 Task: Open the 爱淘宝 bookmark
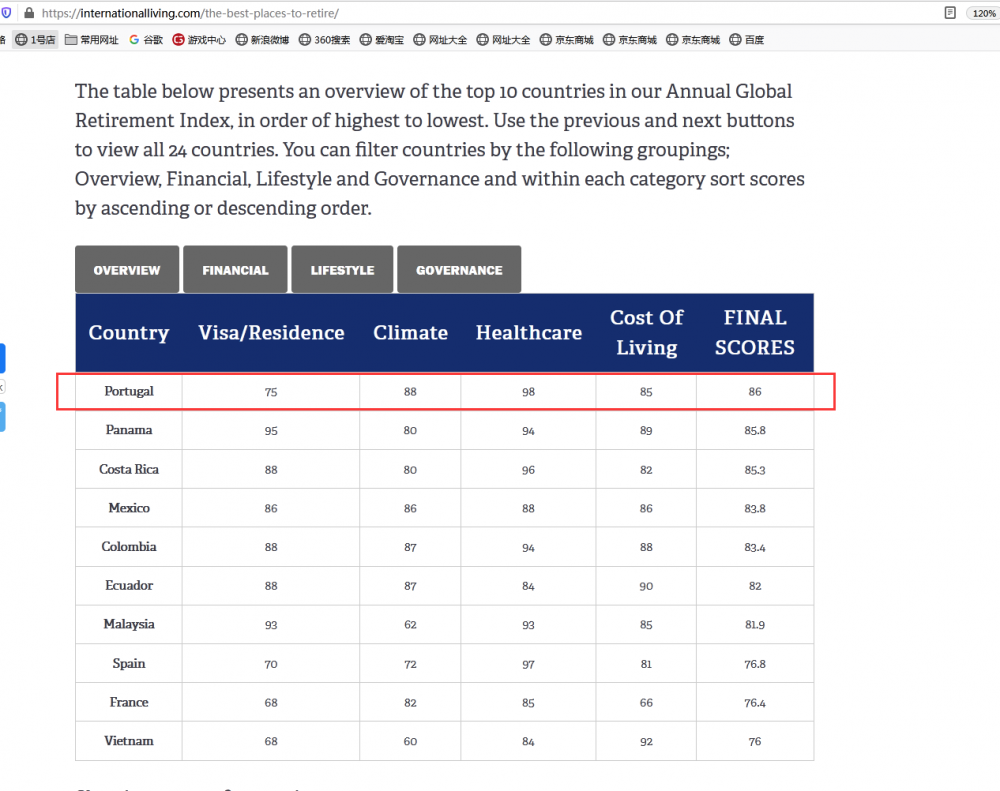pos(382,40)
